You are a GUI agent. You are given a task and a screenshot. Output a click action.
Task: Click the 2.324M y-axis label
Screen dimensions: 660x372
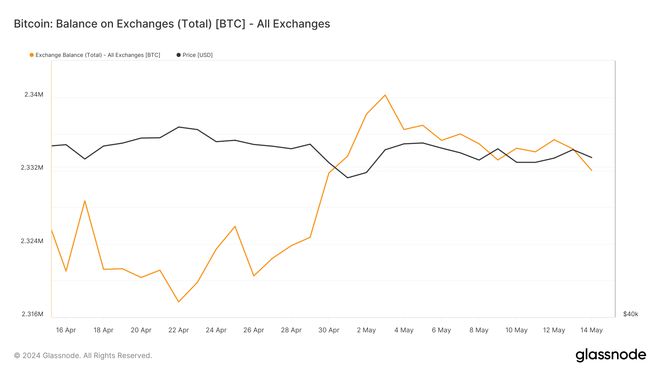click(x=32, y=241)
